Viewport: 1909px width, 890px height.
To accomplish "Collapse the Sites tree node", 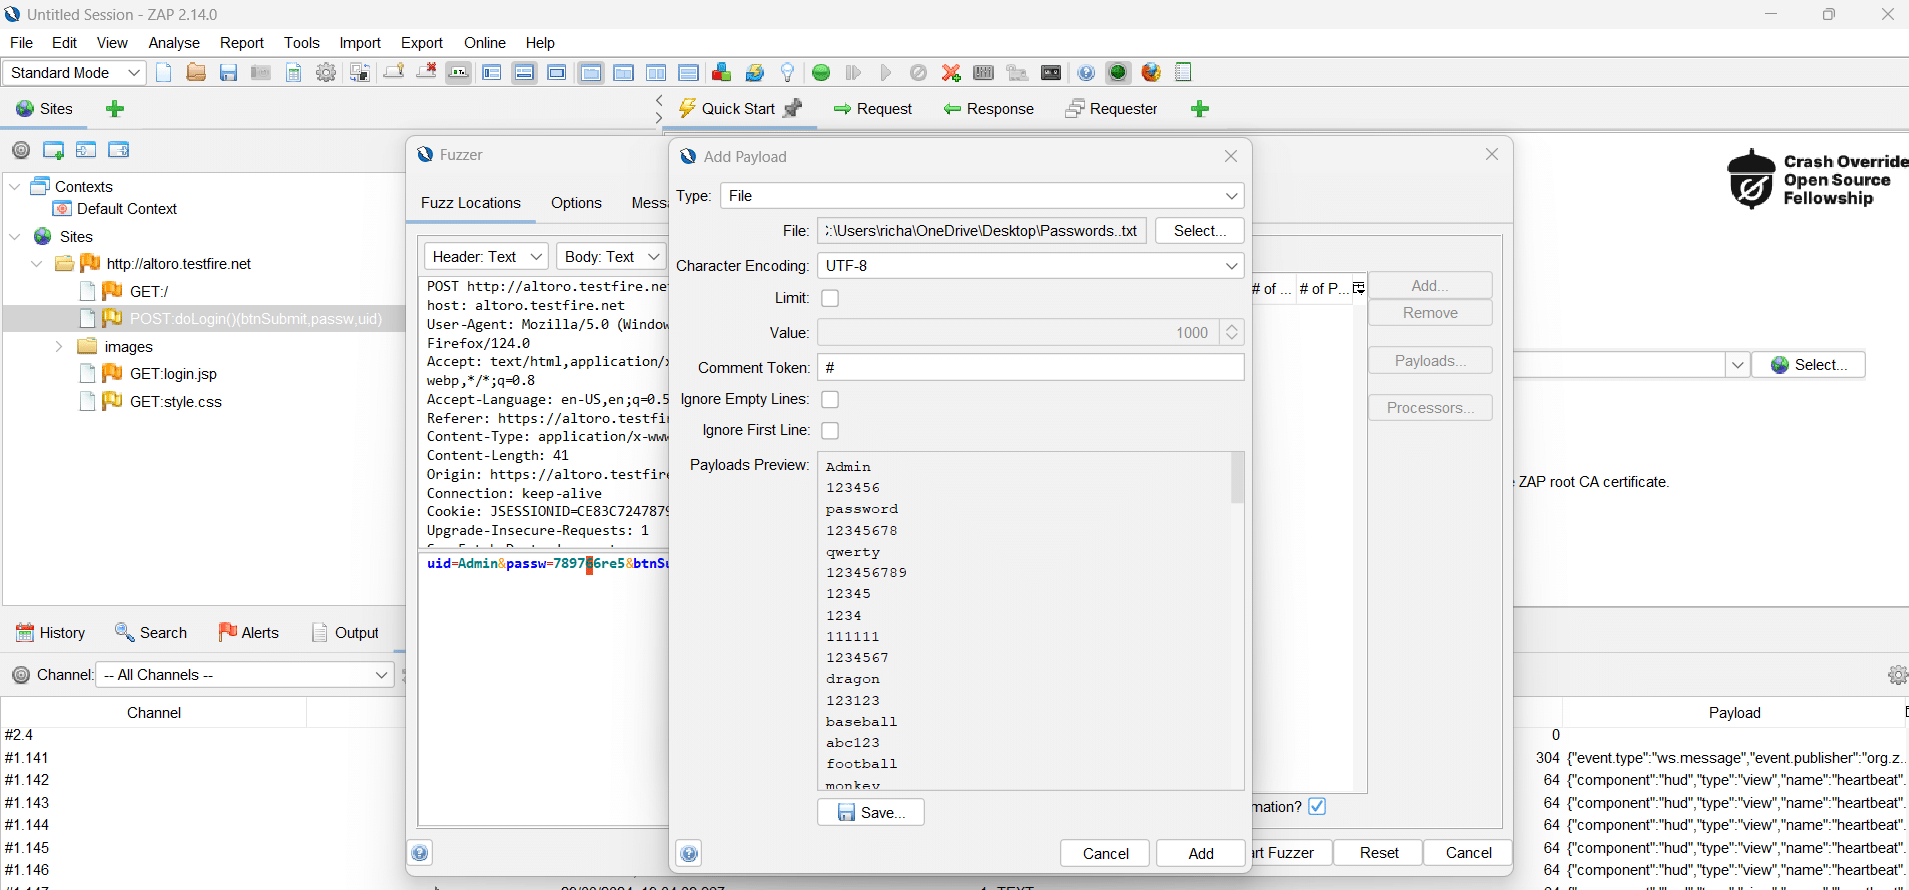I will pyautogui.click(x=15, y=237).
